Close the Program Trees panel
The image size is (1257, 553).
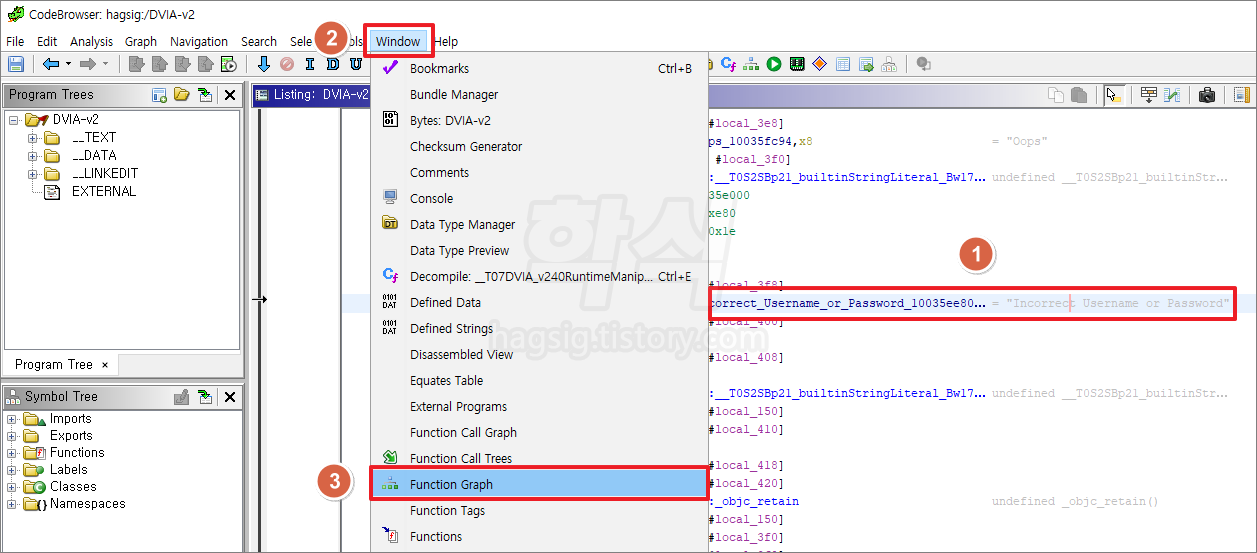point(230,95)
